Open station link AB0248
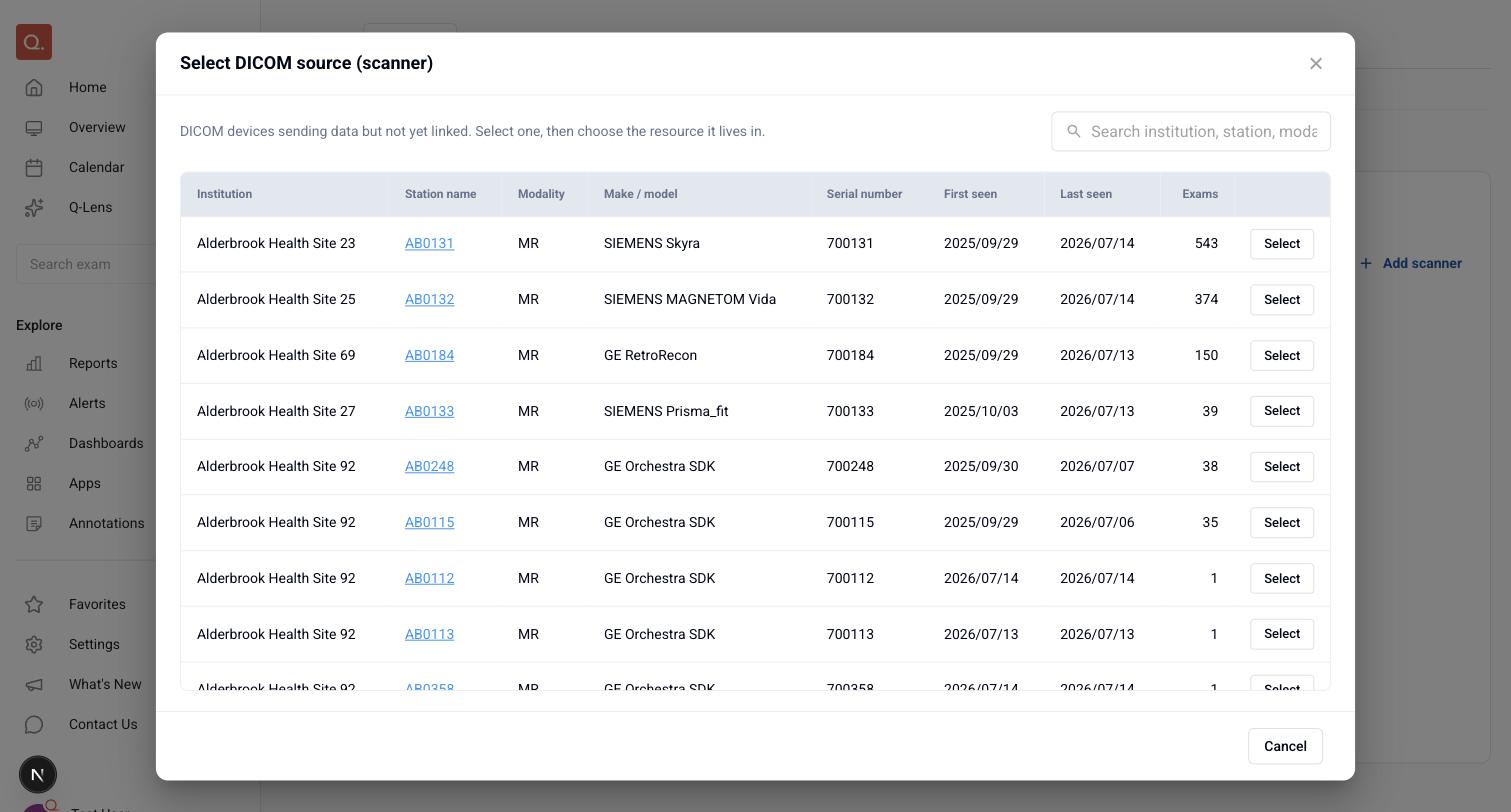 click(x=429, y=466)
